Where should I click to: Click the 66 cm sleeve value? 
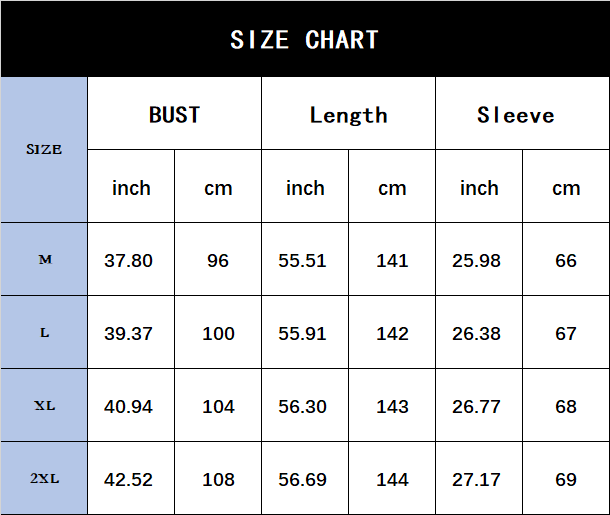[x=566, y=260]
